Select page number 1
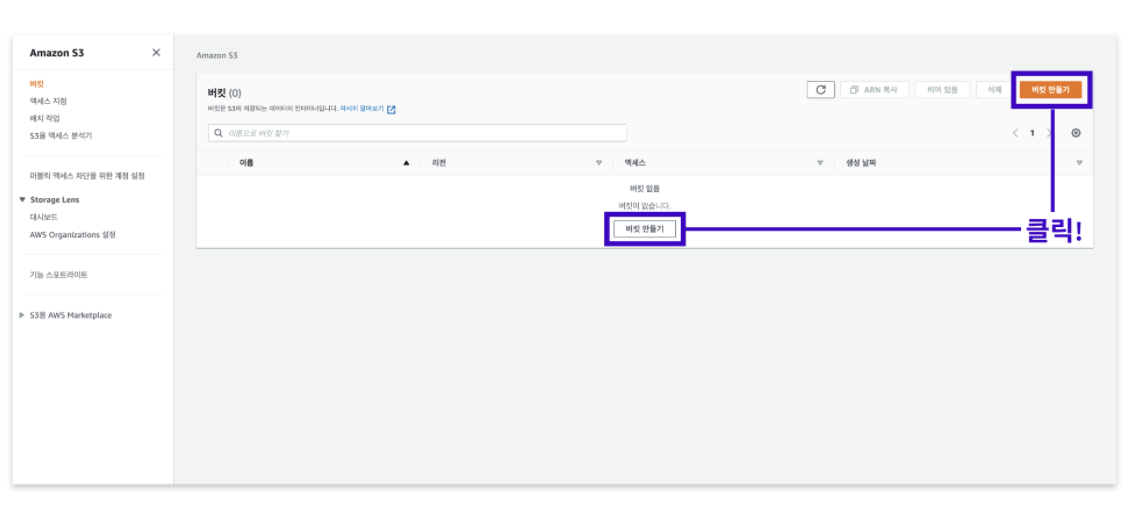 click(x=1032, y=133)
